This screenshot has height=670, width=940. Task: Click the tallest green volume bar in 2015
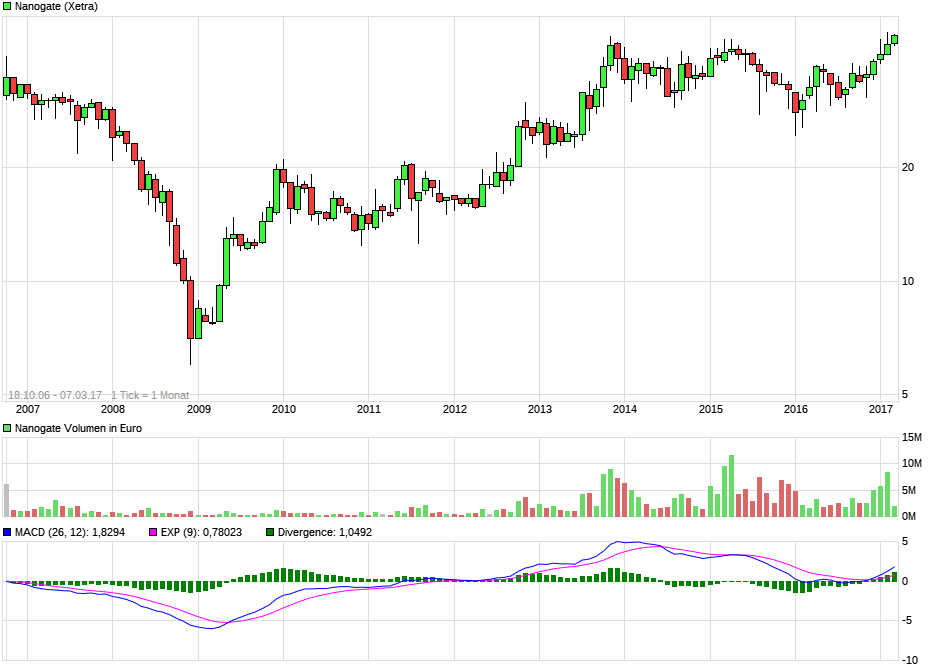731,485
